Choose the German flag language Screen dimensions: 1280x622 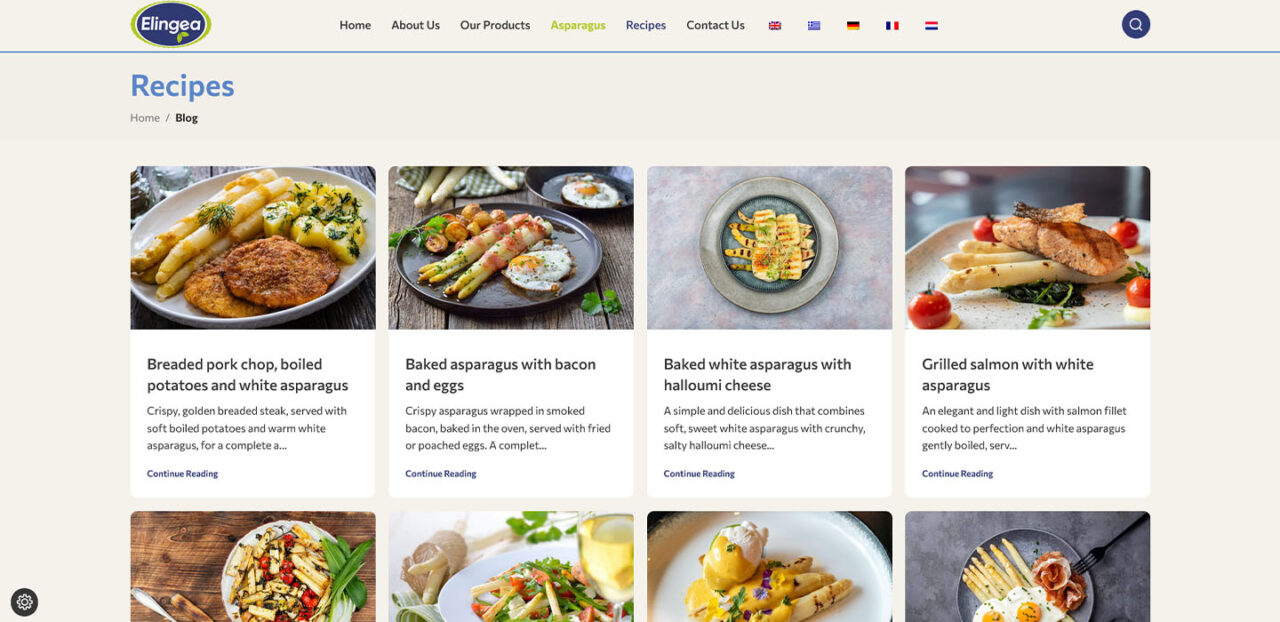pyautogui.click(x=853, y=26)
